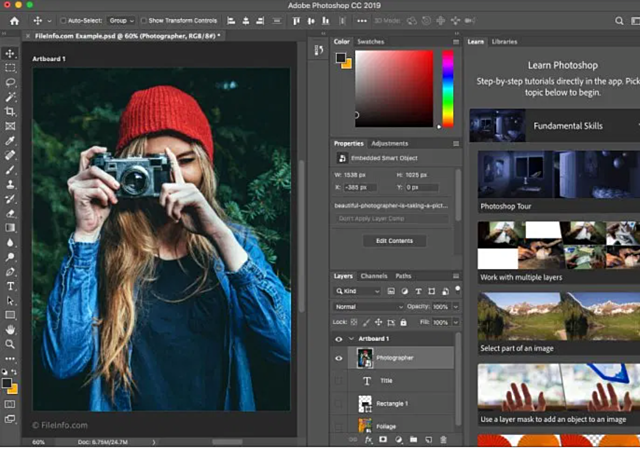
Task: Select the Clone Stamp tool
Action: (x=10, y=184)
